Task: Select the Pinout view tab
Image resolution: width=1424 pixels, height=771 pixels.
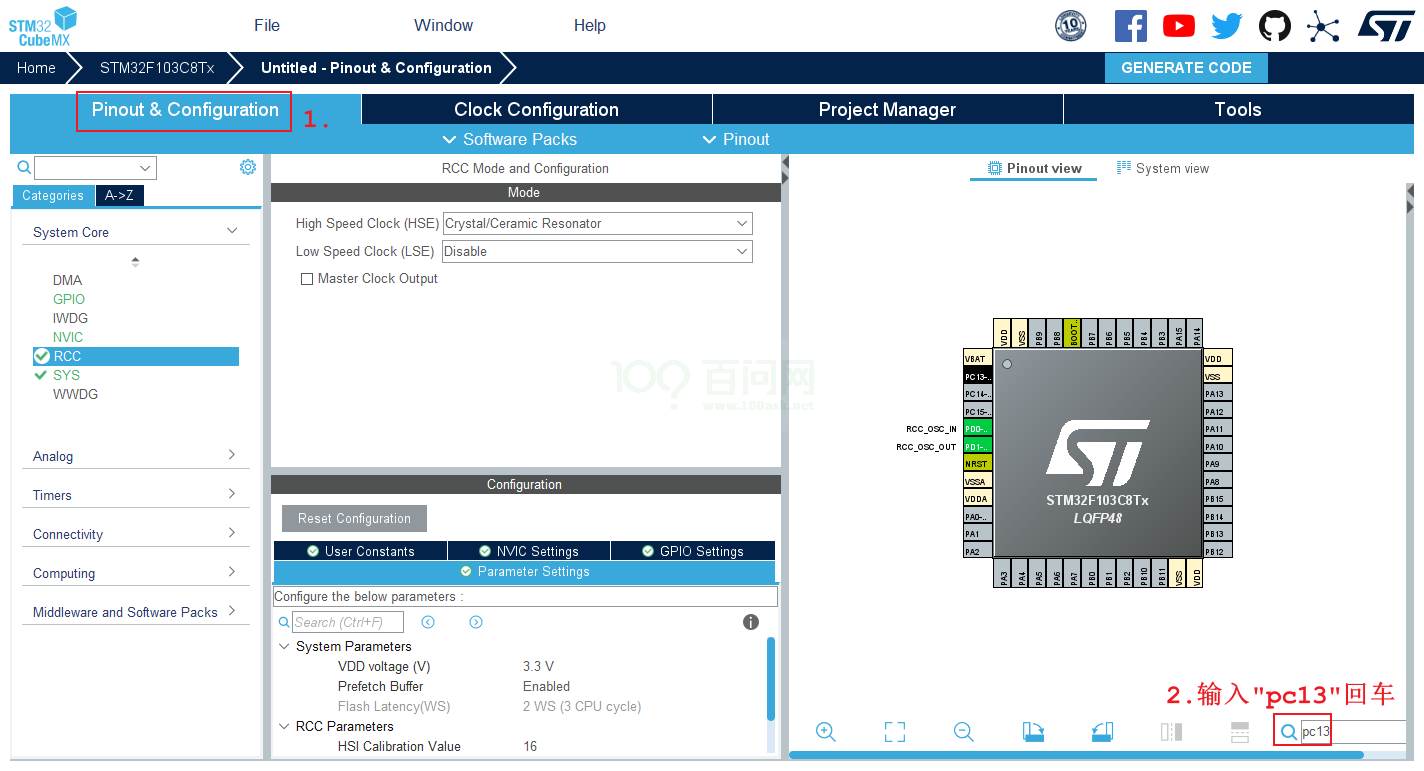Action: pos(1034,168)
